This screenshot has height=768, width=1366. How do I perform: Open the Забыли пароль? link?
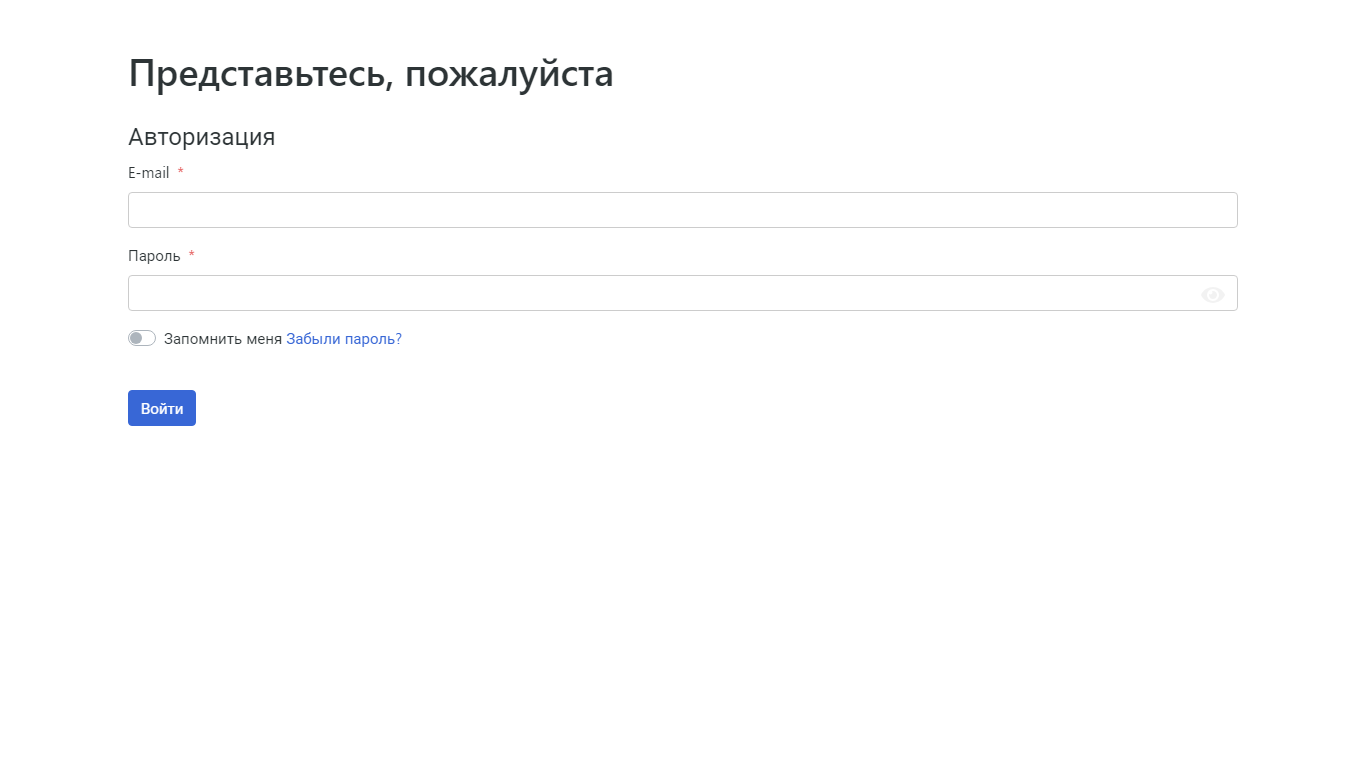tap(344, 339)
